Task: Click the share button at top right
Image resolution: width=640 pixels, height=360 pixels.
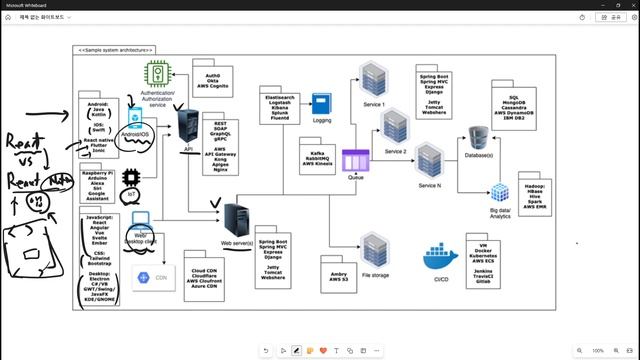Action: 611,18
